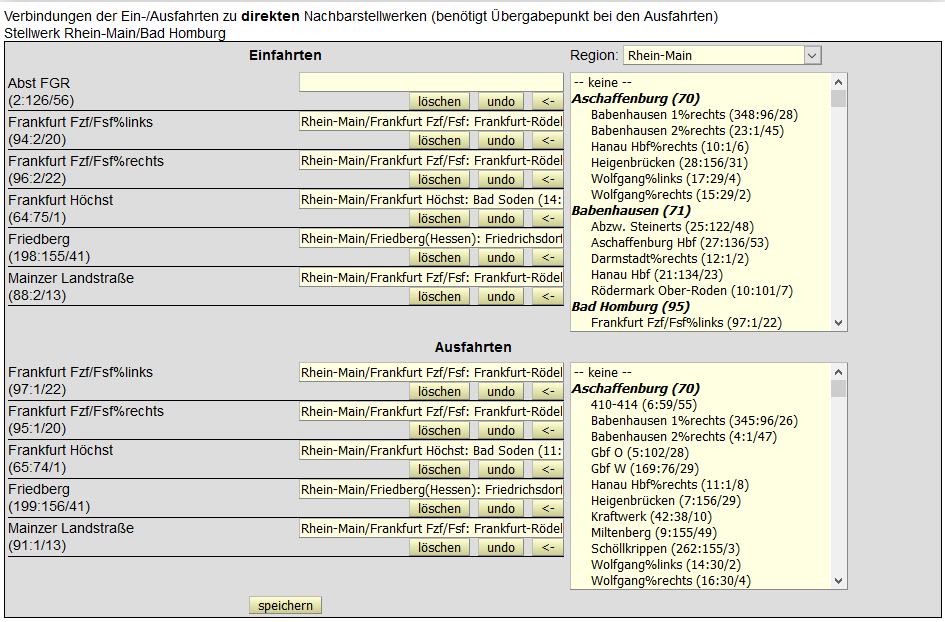Open the Region dropdown
The width and height of the screenshot is (945, 622).
pos(721,55)
